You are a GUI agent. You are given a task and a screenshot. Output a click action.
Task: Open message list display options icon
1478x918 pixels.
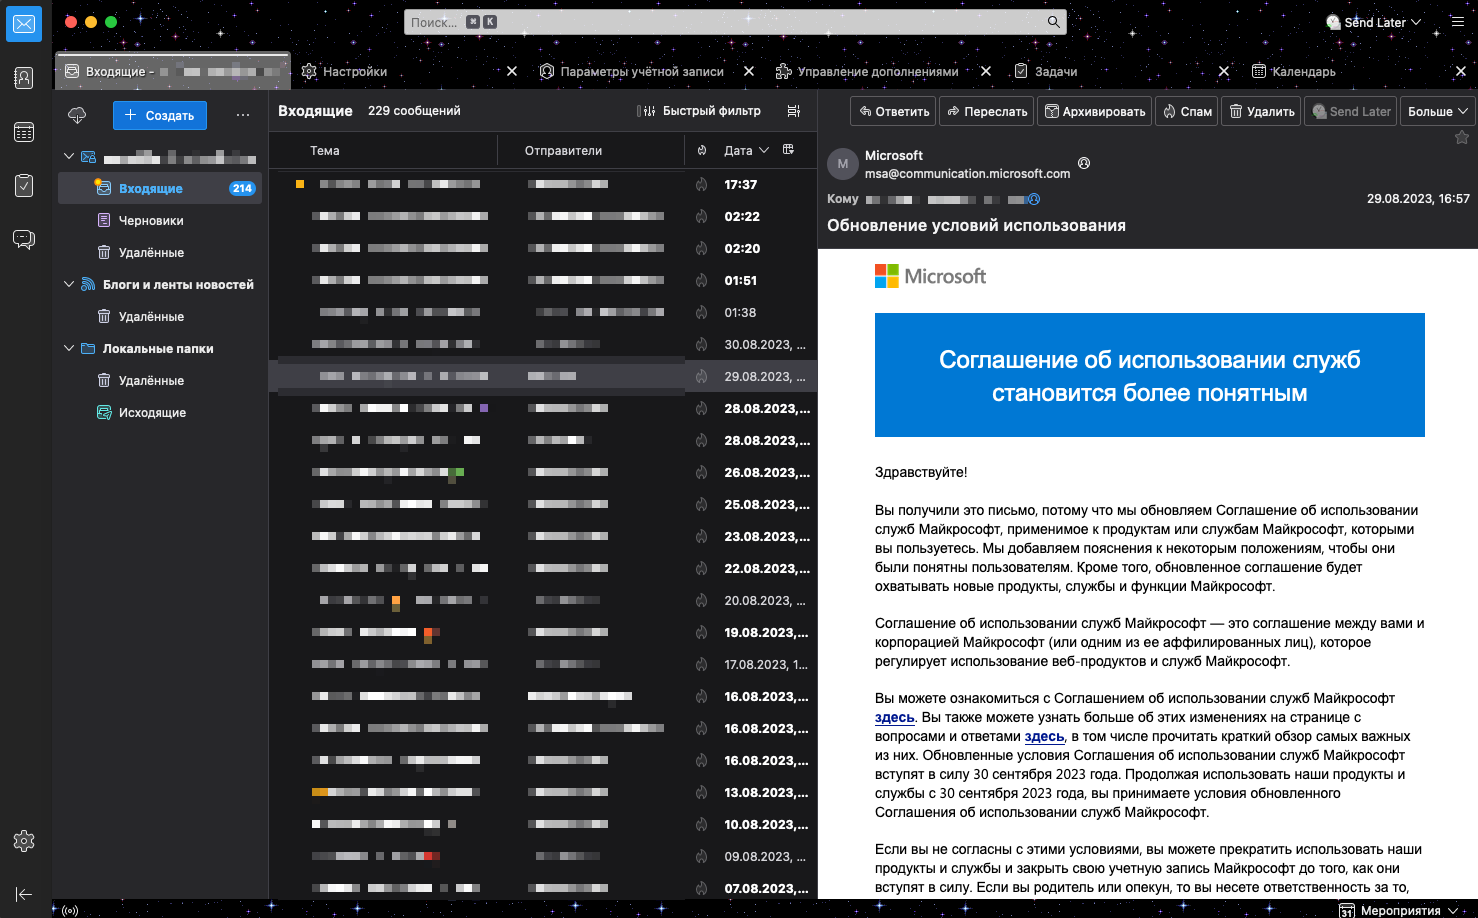[x=794, y=111]
